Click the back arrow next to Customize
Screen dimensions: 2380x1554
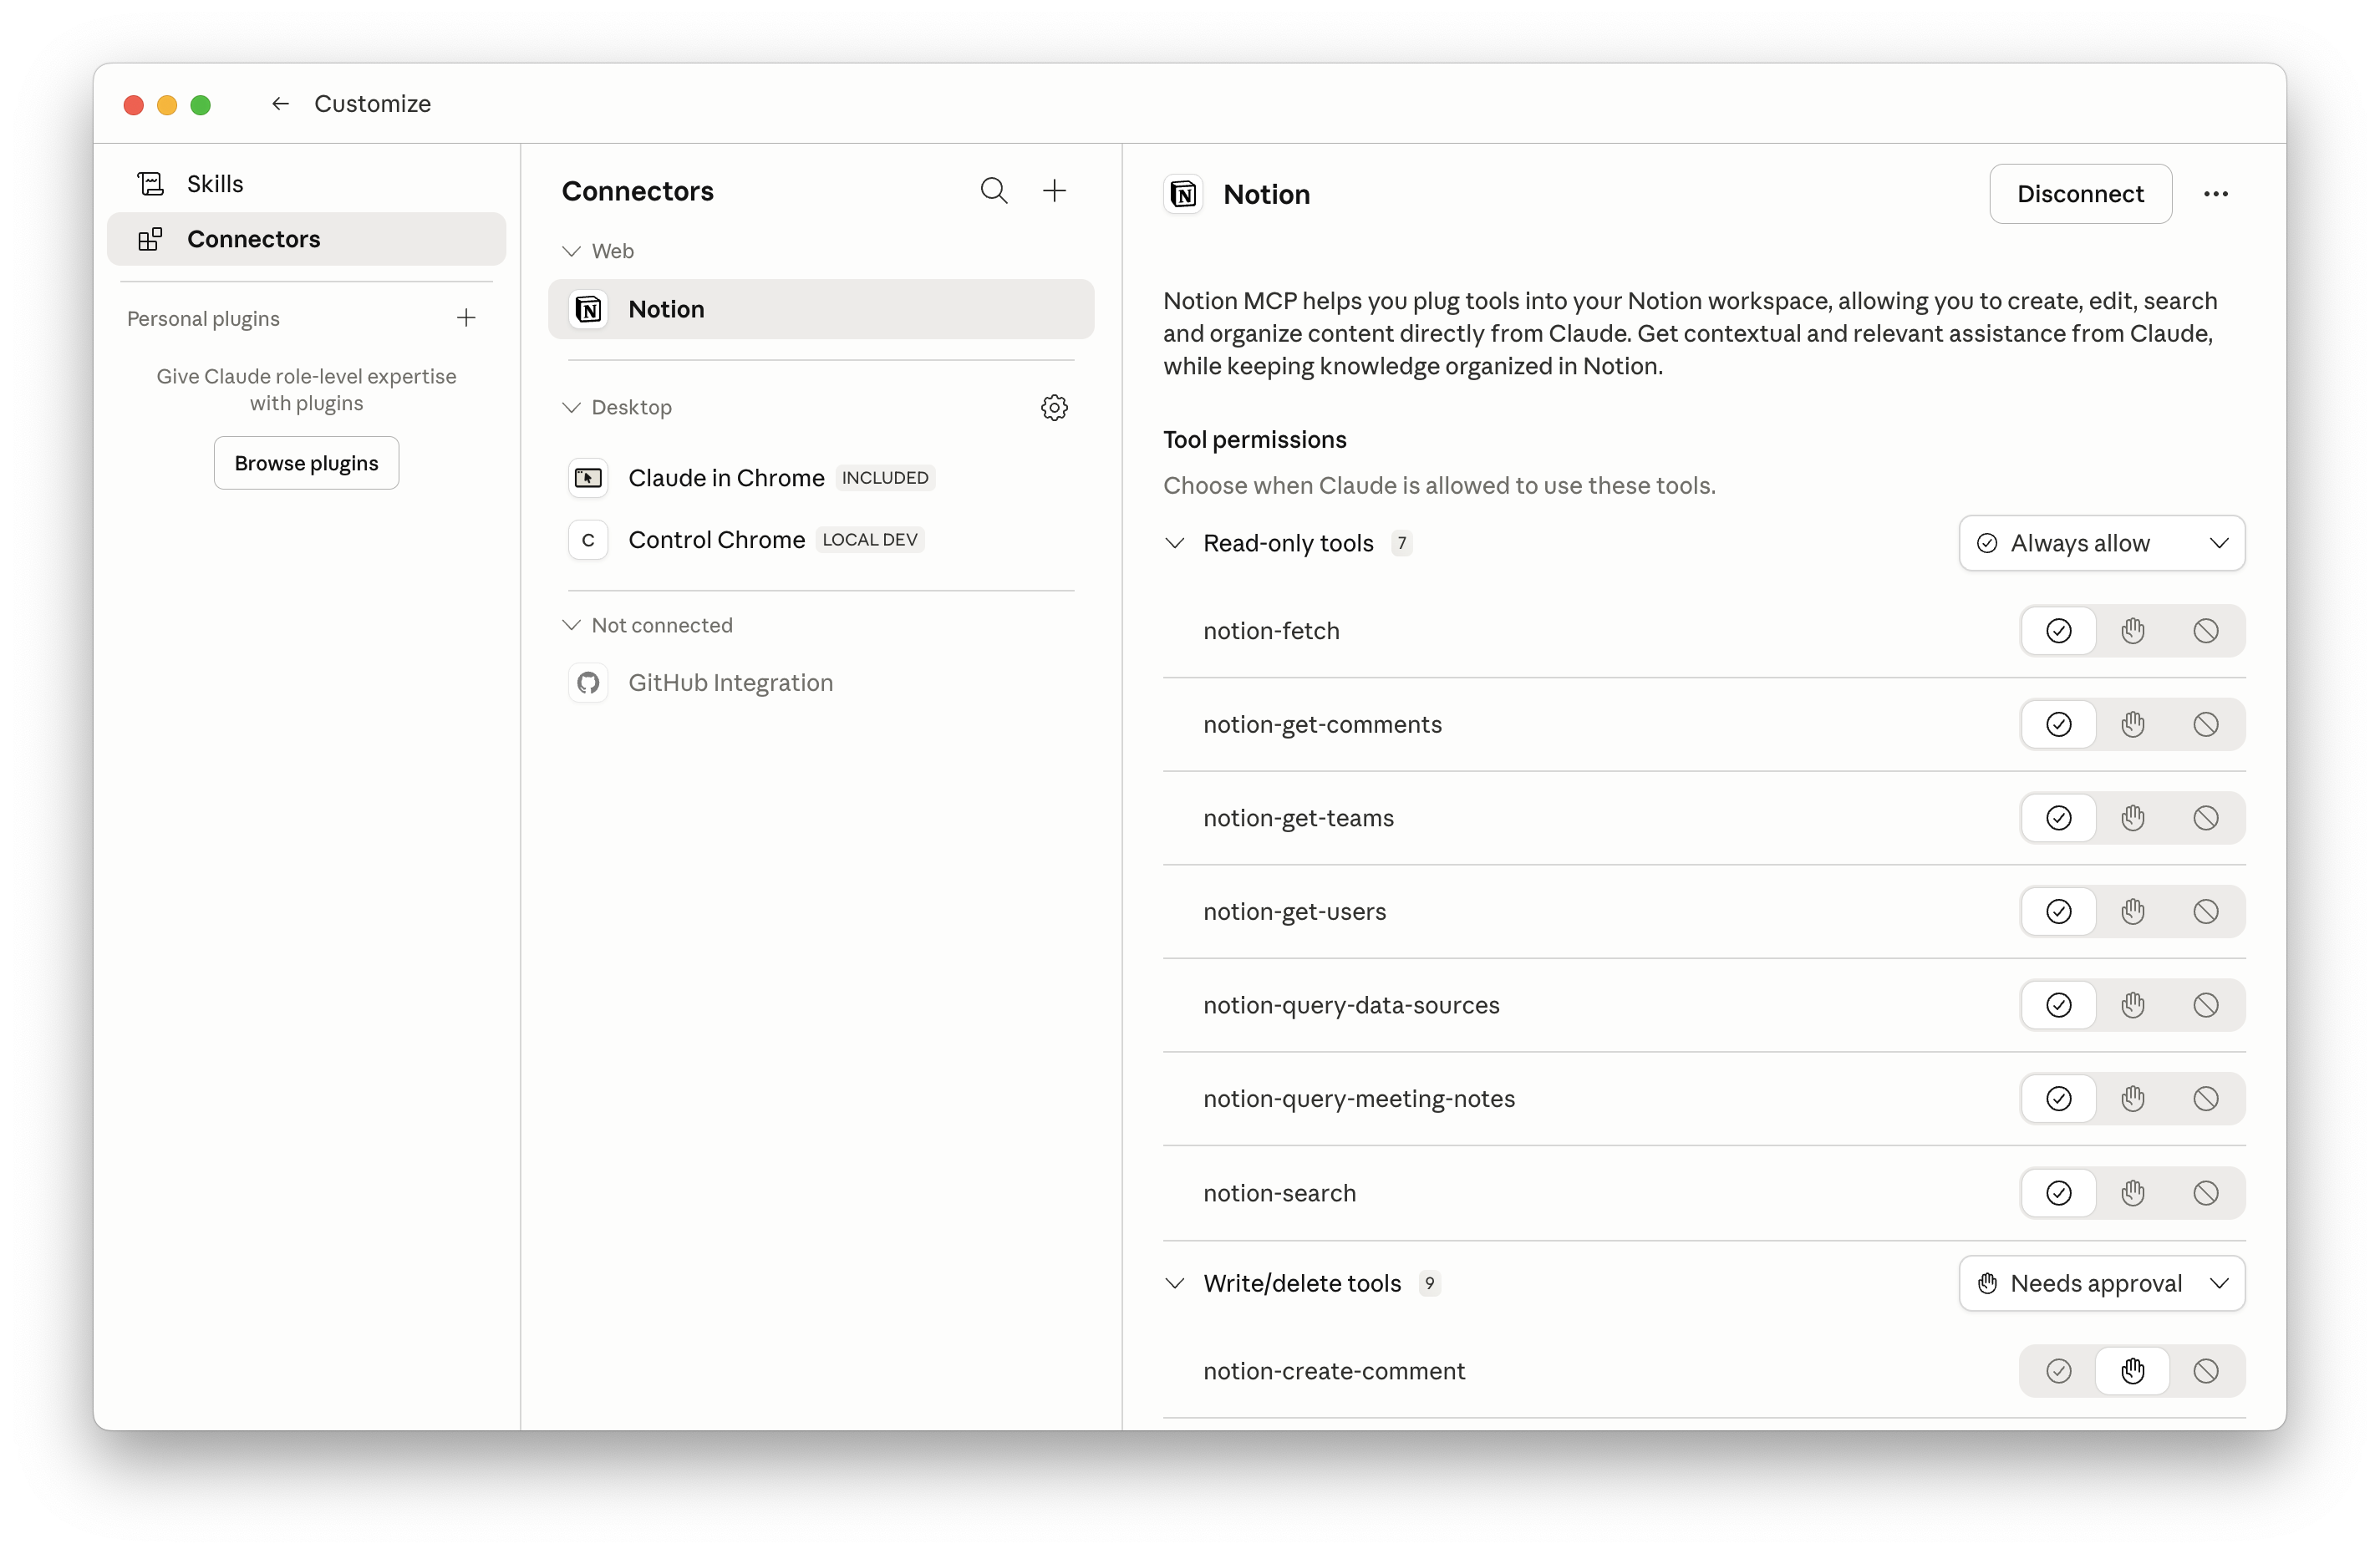tap(280, 104)
